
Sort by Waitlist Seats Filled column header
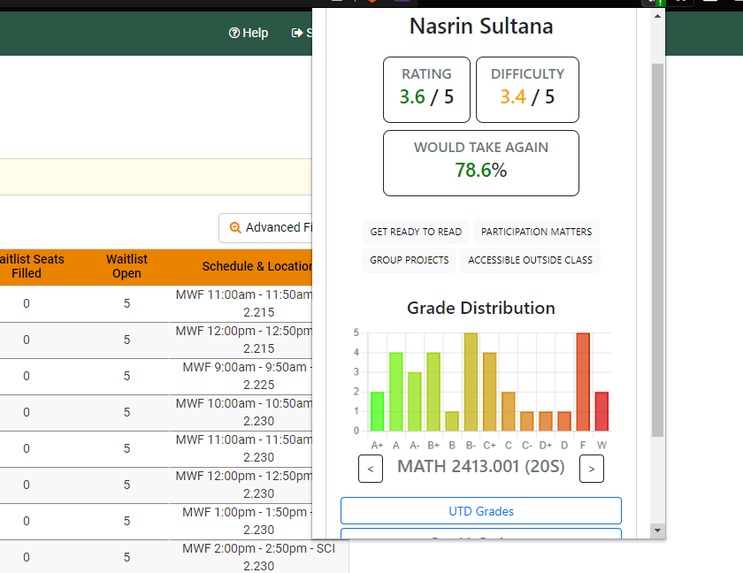coord(32,266)
